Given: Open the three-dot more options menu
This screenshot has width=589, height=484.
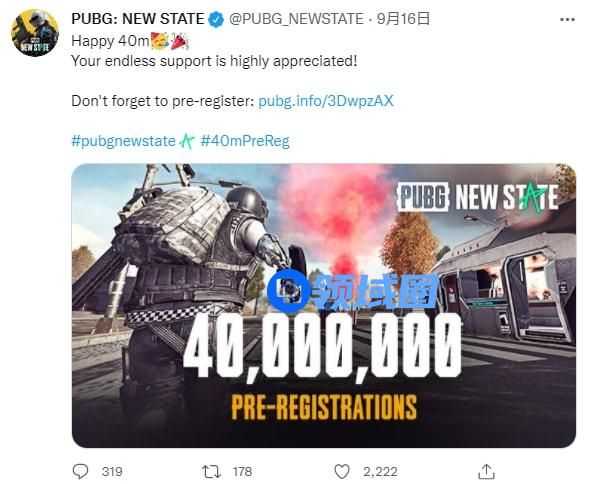Looking at the screenshot, I should click(567, 20).
